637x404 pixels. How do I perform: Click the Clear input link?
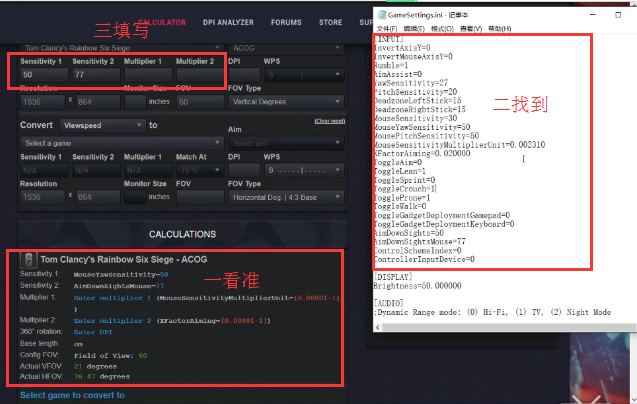[330, 121]
